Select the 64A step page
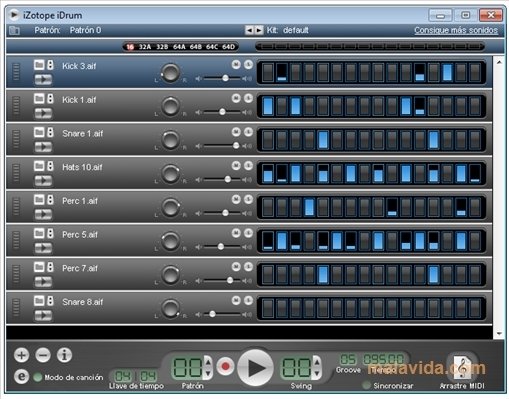 tap(179, 47)
